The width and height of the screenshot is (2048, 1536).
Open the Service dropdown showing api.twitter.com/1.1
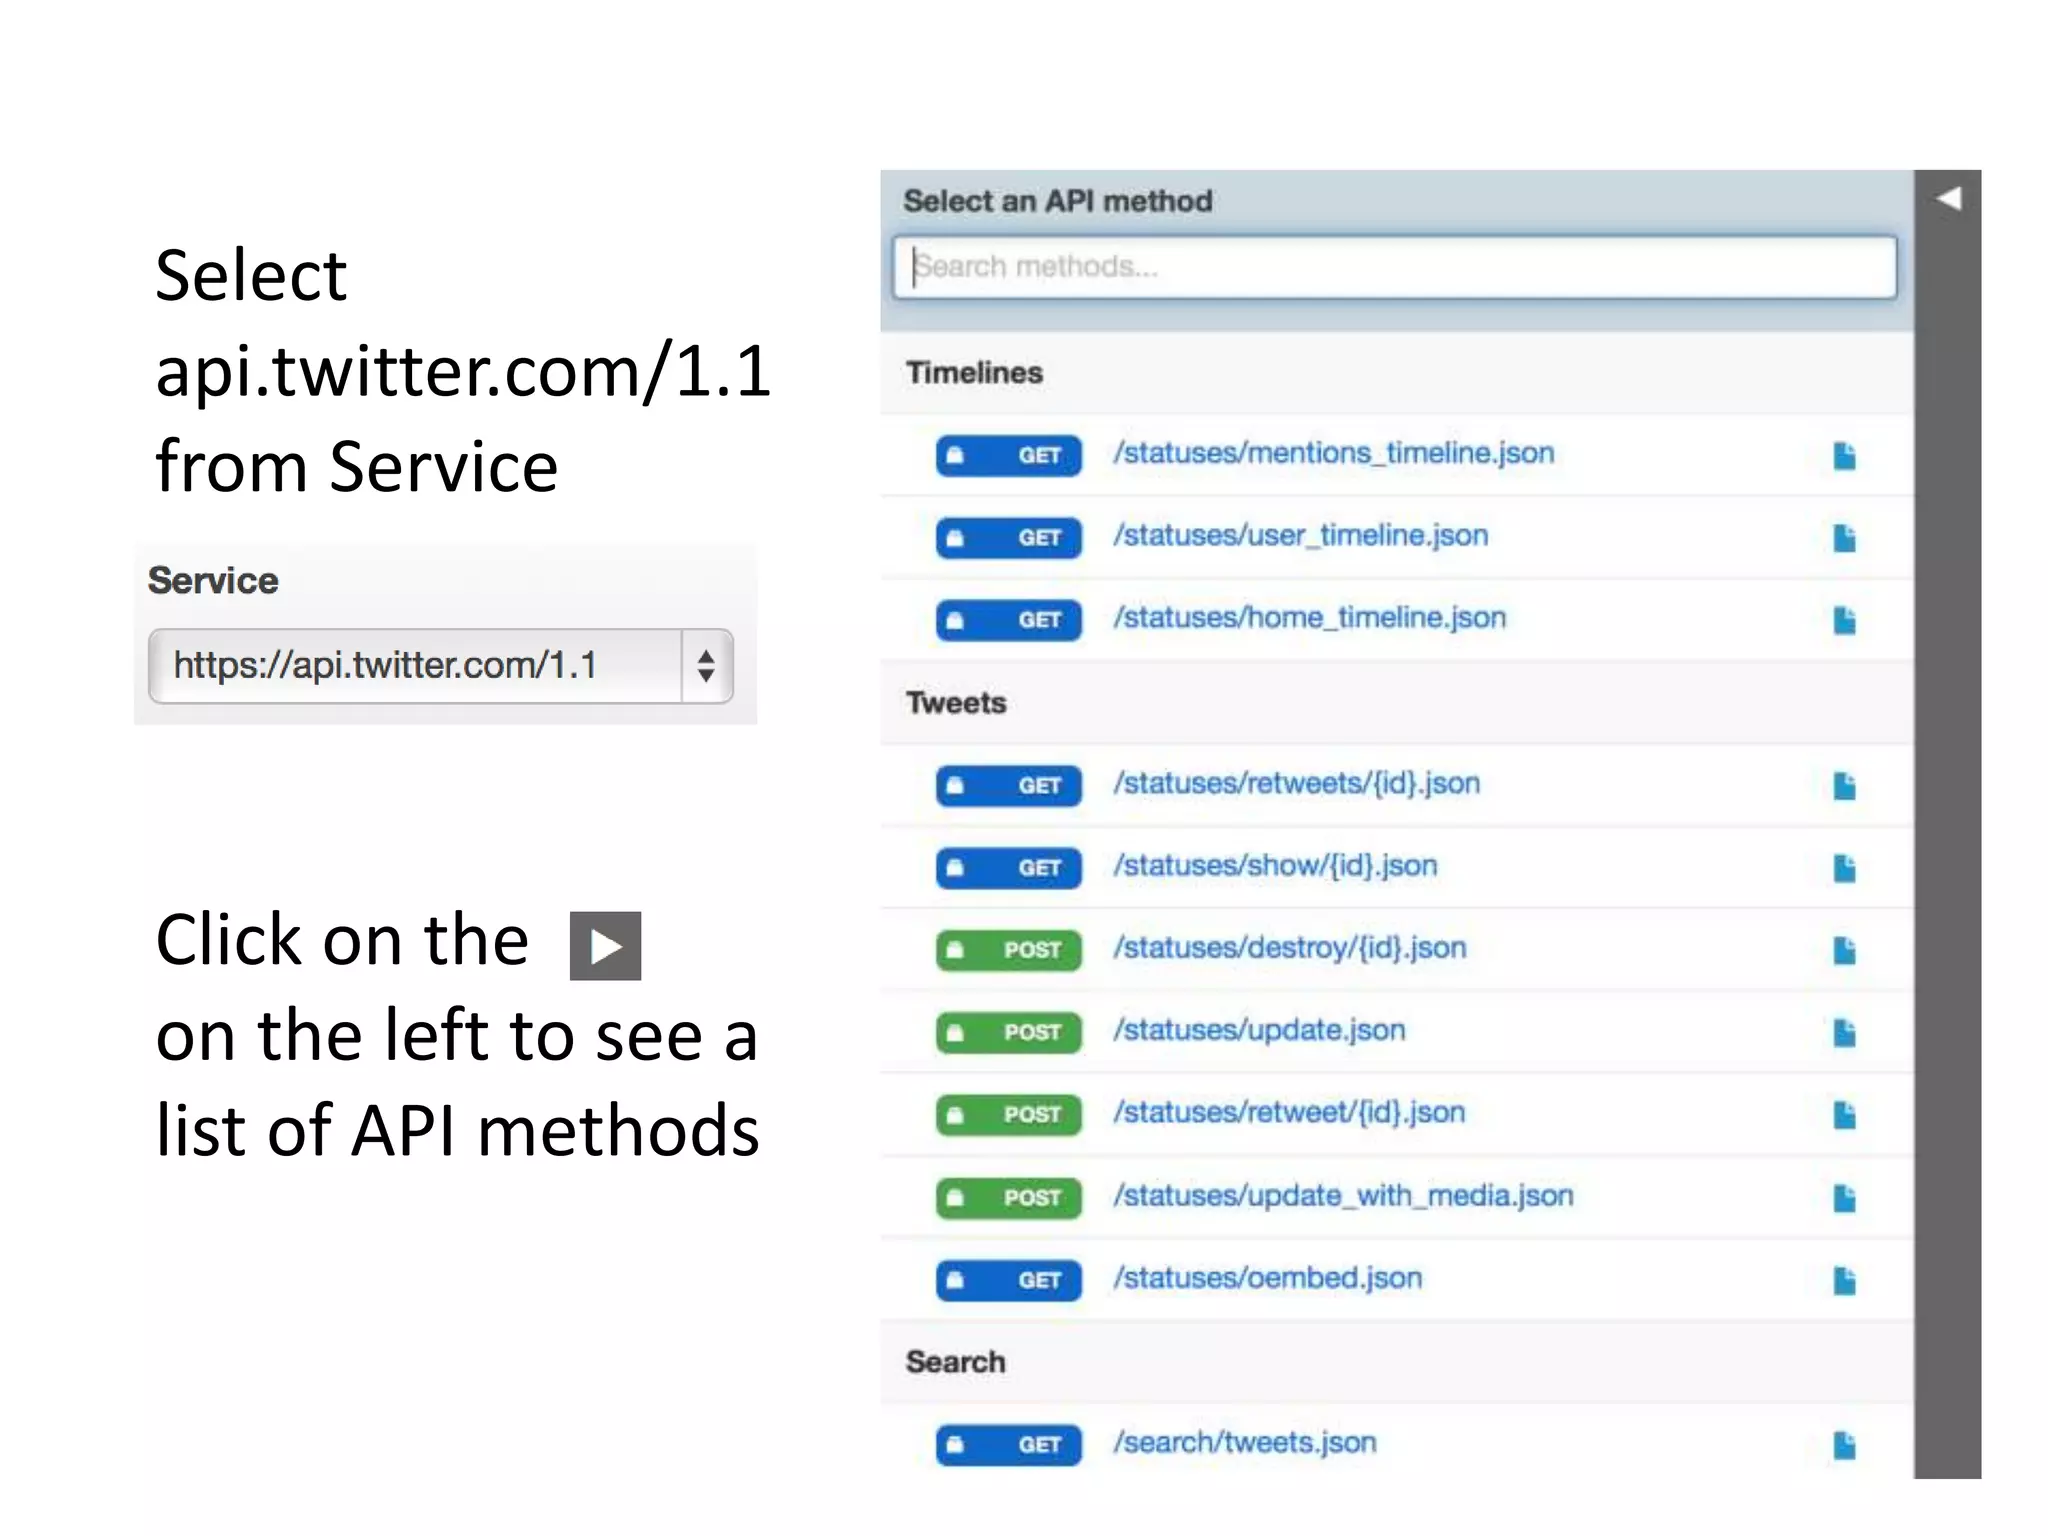click(x=440, y=666)
